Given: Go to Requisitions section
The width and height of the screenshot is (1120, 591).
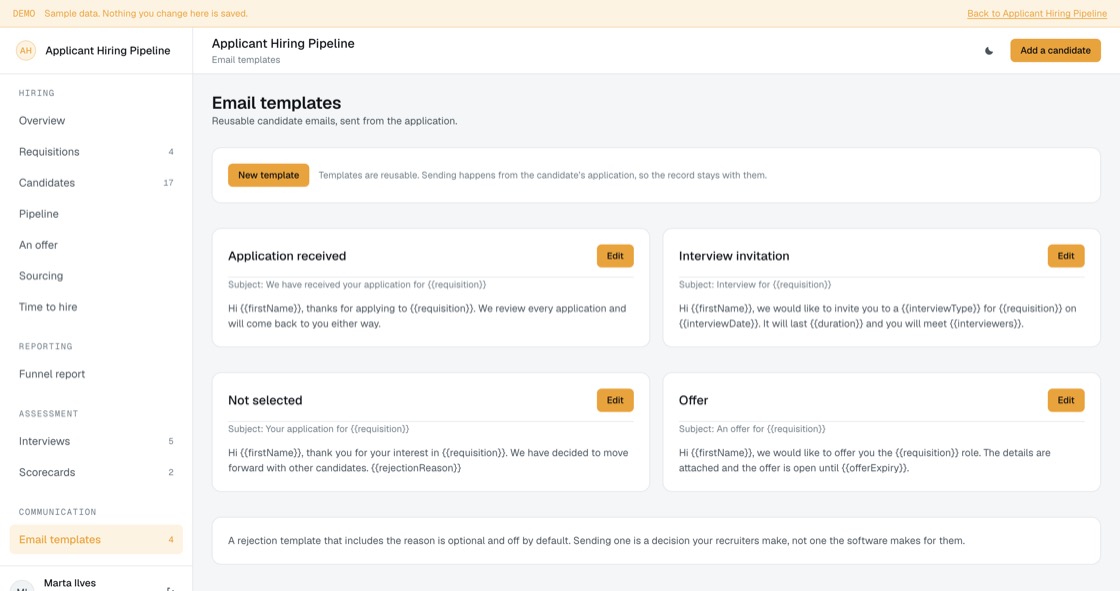Looking at the screenshot, I should (96, 152).
